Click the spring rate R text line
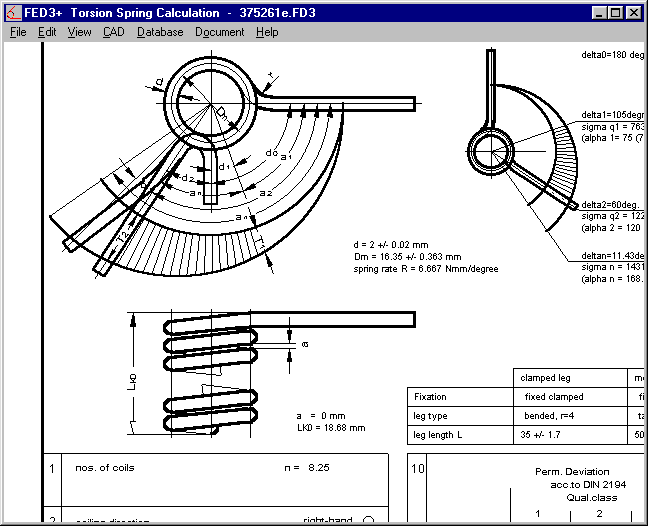Image resolution: width=648 pixels, height=526 pixels. (425, 269)
